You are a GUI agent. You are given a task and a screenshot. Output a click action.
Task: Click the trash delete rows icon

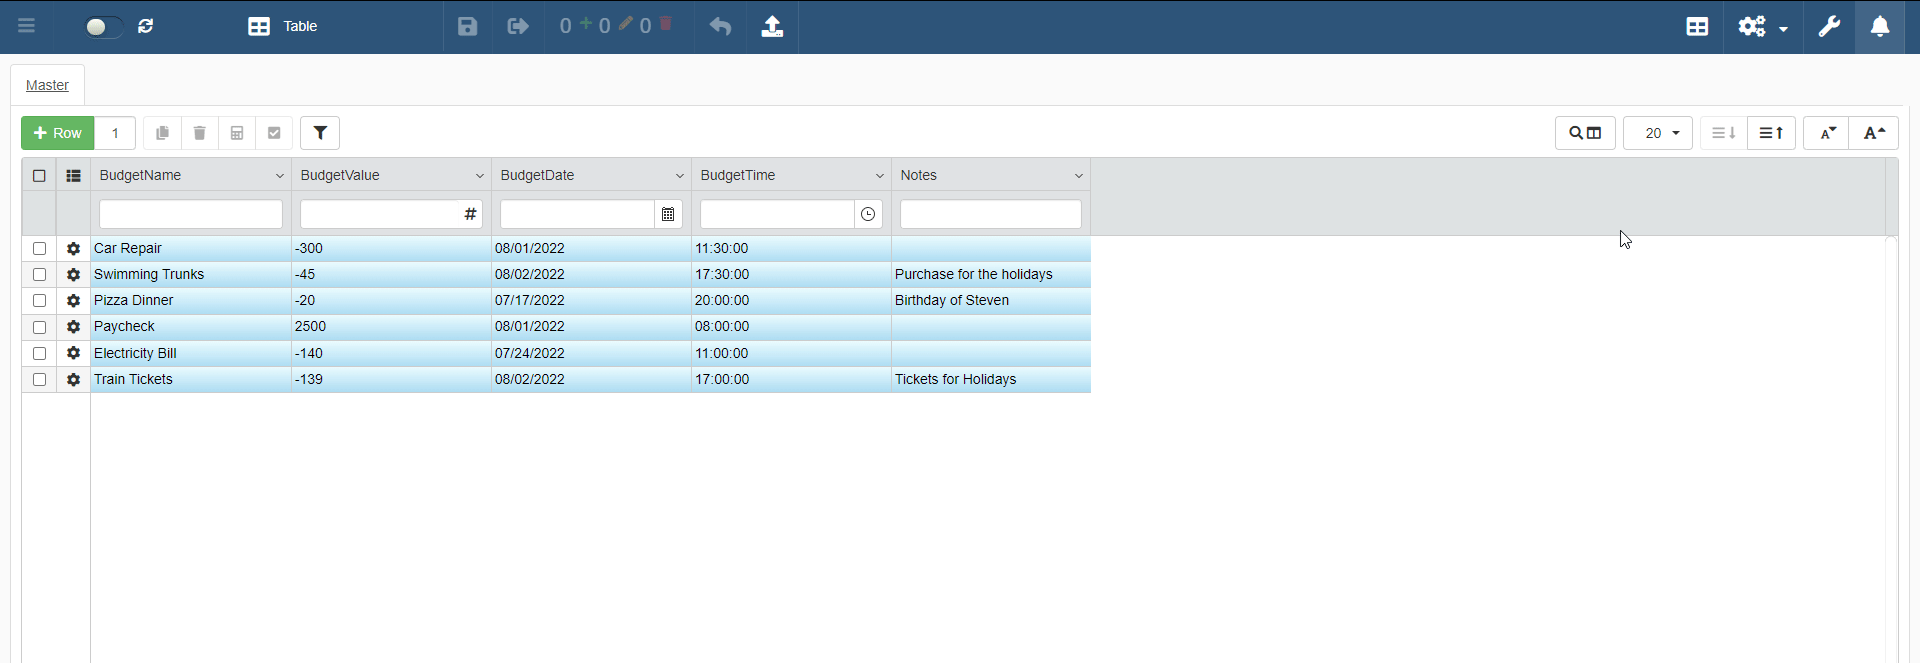click(199, 133)
